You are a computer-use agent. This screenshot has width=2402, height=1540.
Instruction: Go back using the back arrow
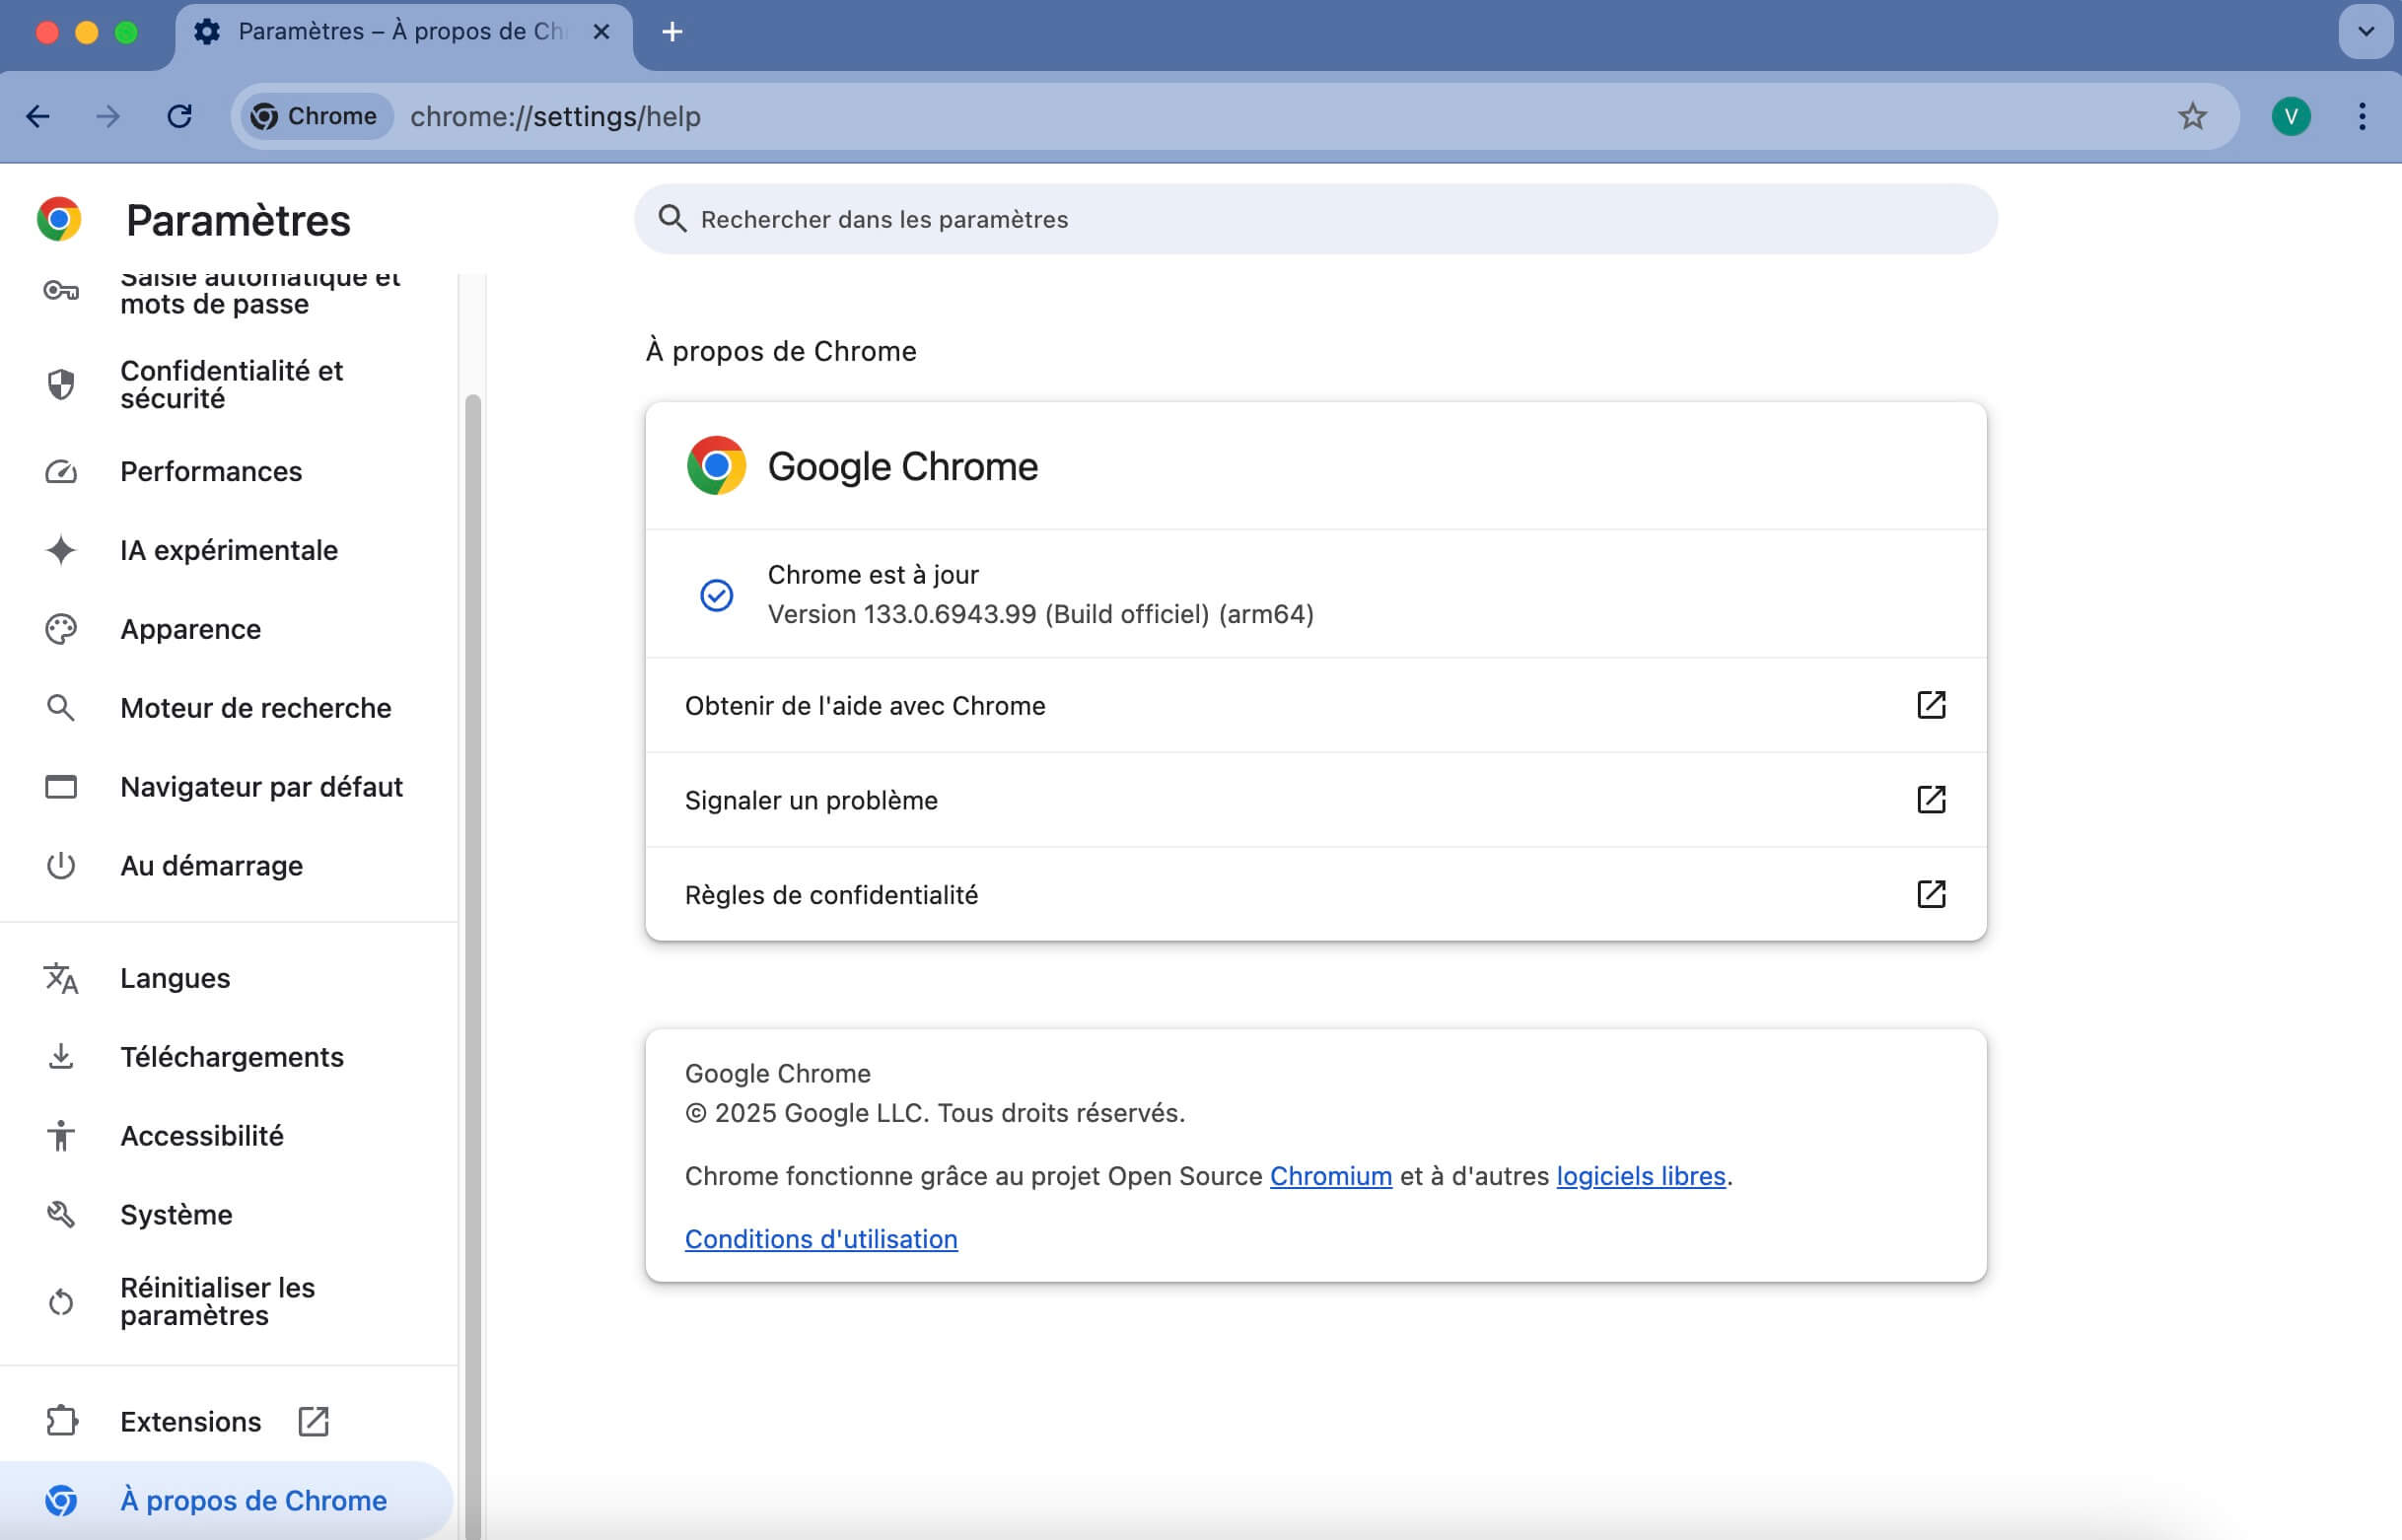[38, 116]
